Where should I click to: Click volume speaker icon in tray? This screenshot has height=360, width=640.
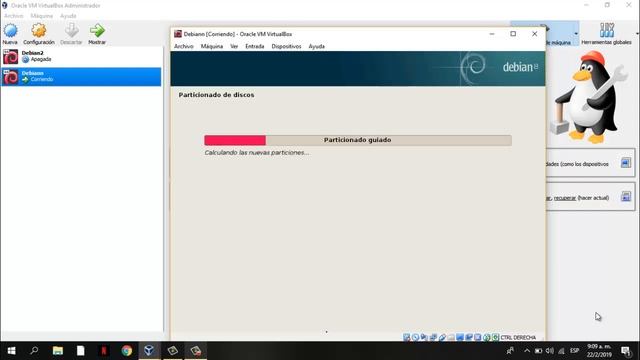[550, 351]
